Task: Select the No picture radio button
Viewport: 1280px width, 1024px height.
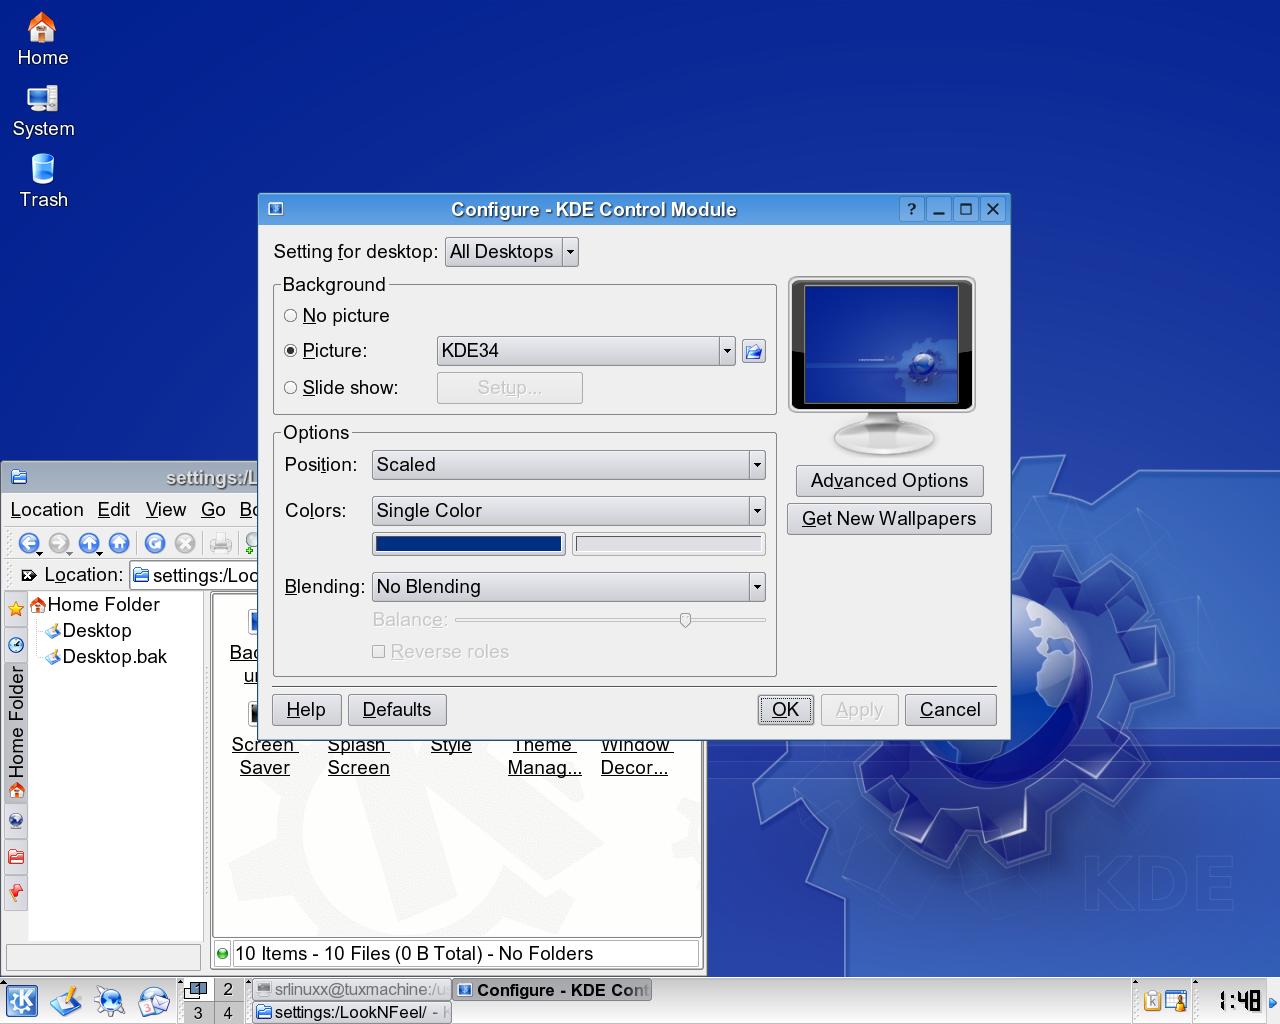Action: pos(291,316)
